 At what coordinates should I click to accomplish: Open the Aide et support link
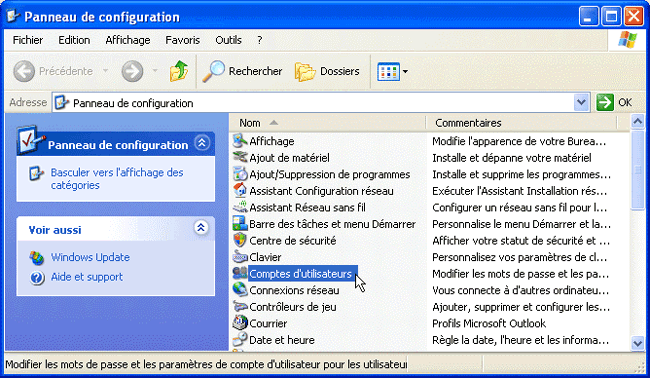(87, 277)
